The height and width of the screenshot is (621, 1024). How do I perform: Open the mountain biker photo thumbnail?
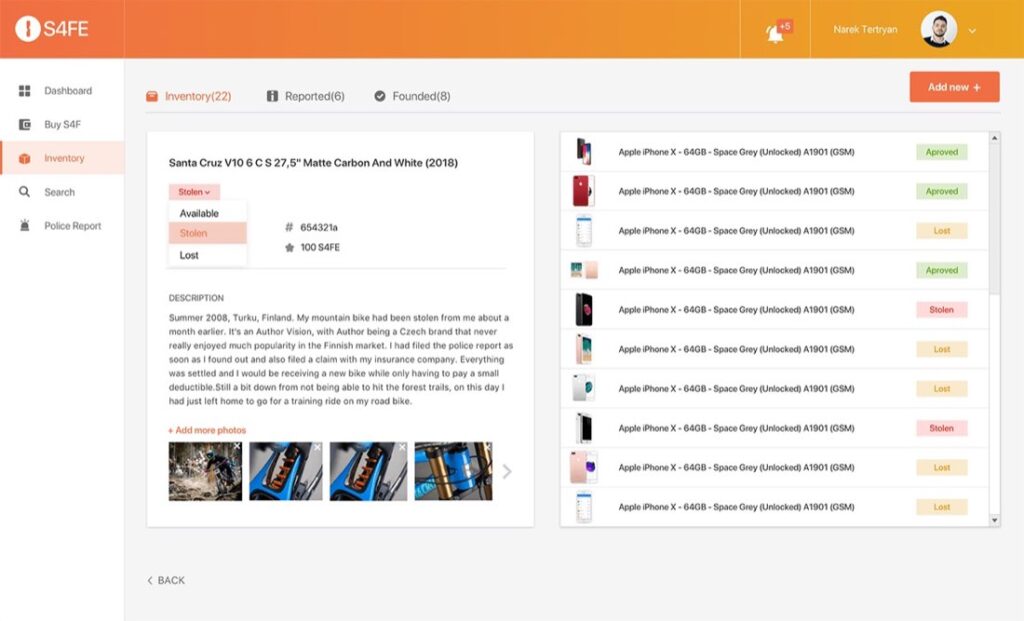205,471
